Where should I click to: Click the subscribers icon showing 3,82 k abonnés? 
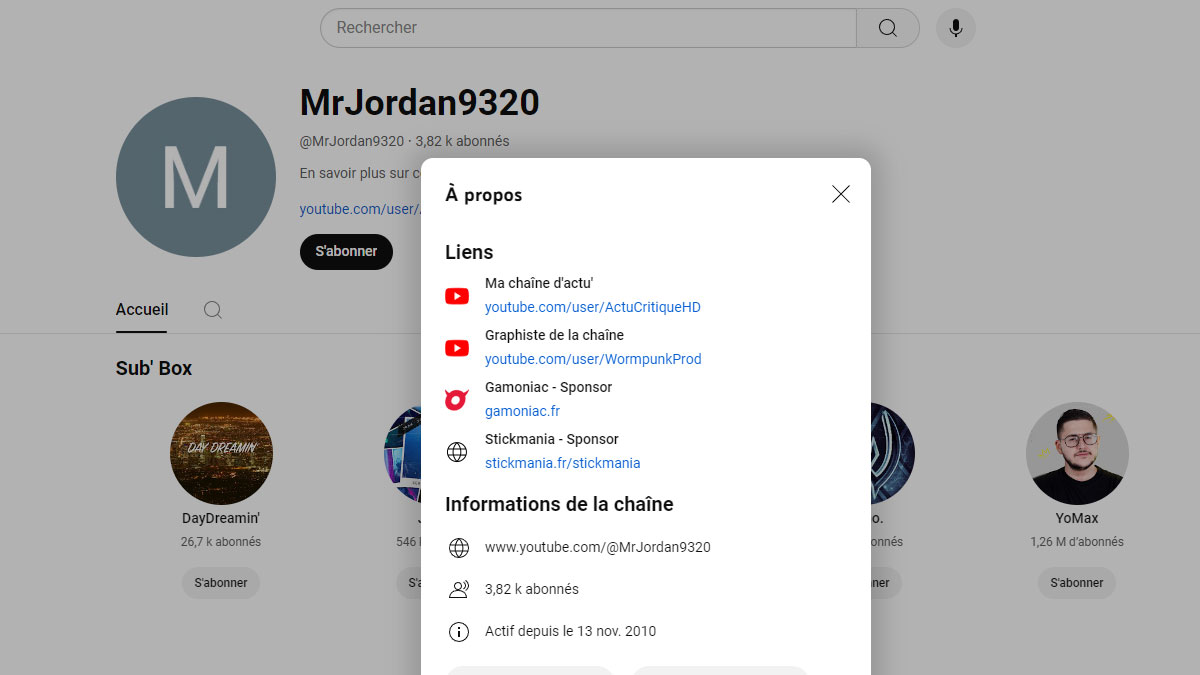459,589
